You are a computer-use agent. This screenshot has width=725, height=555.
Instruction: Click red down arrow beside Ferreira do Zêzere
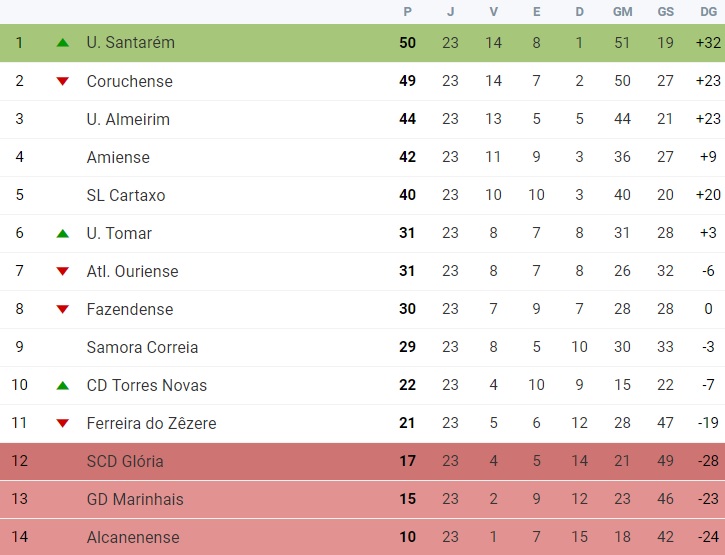click(x=62, y=423)
